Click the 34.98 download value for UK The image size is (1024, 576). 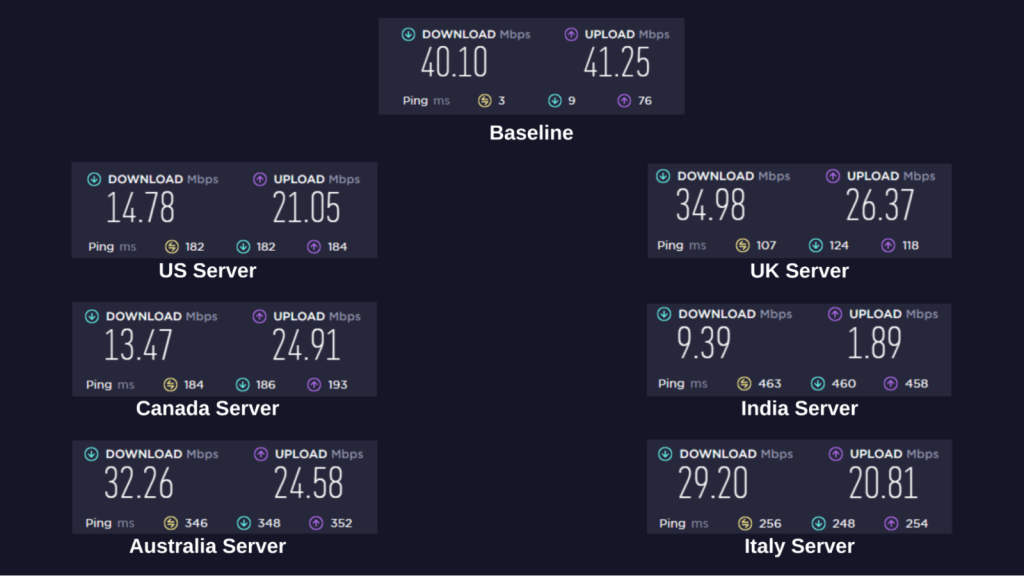coord(710,207)
